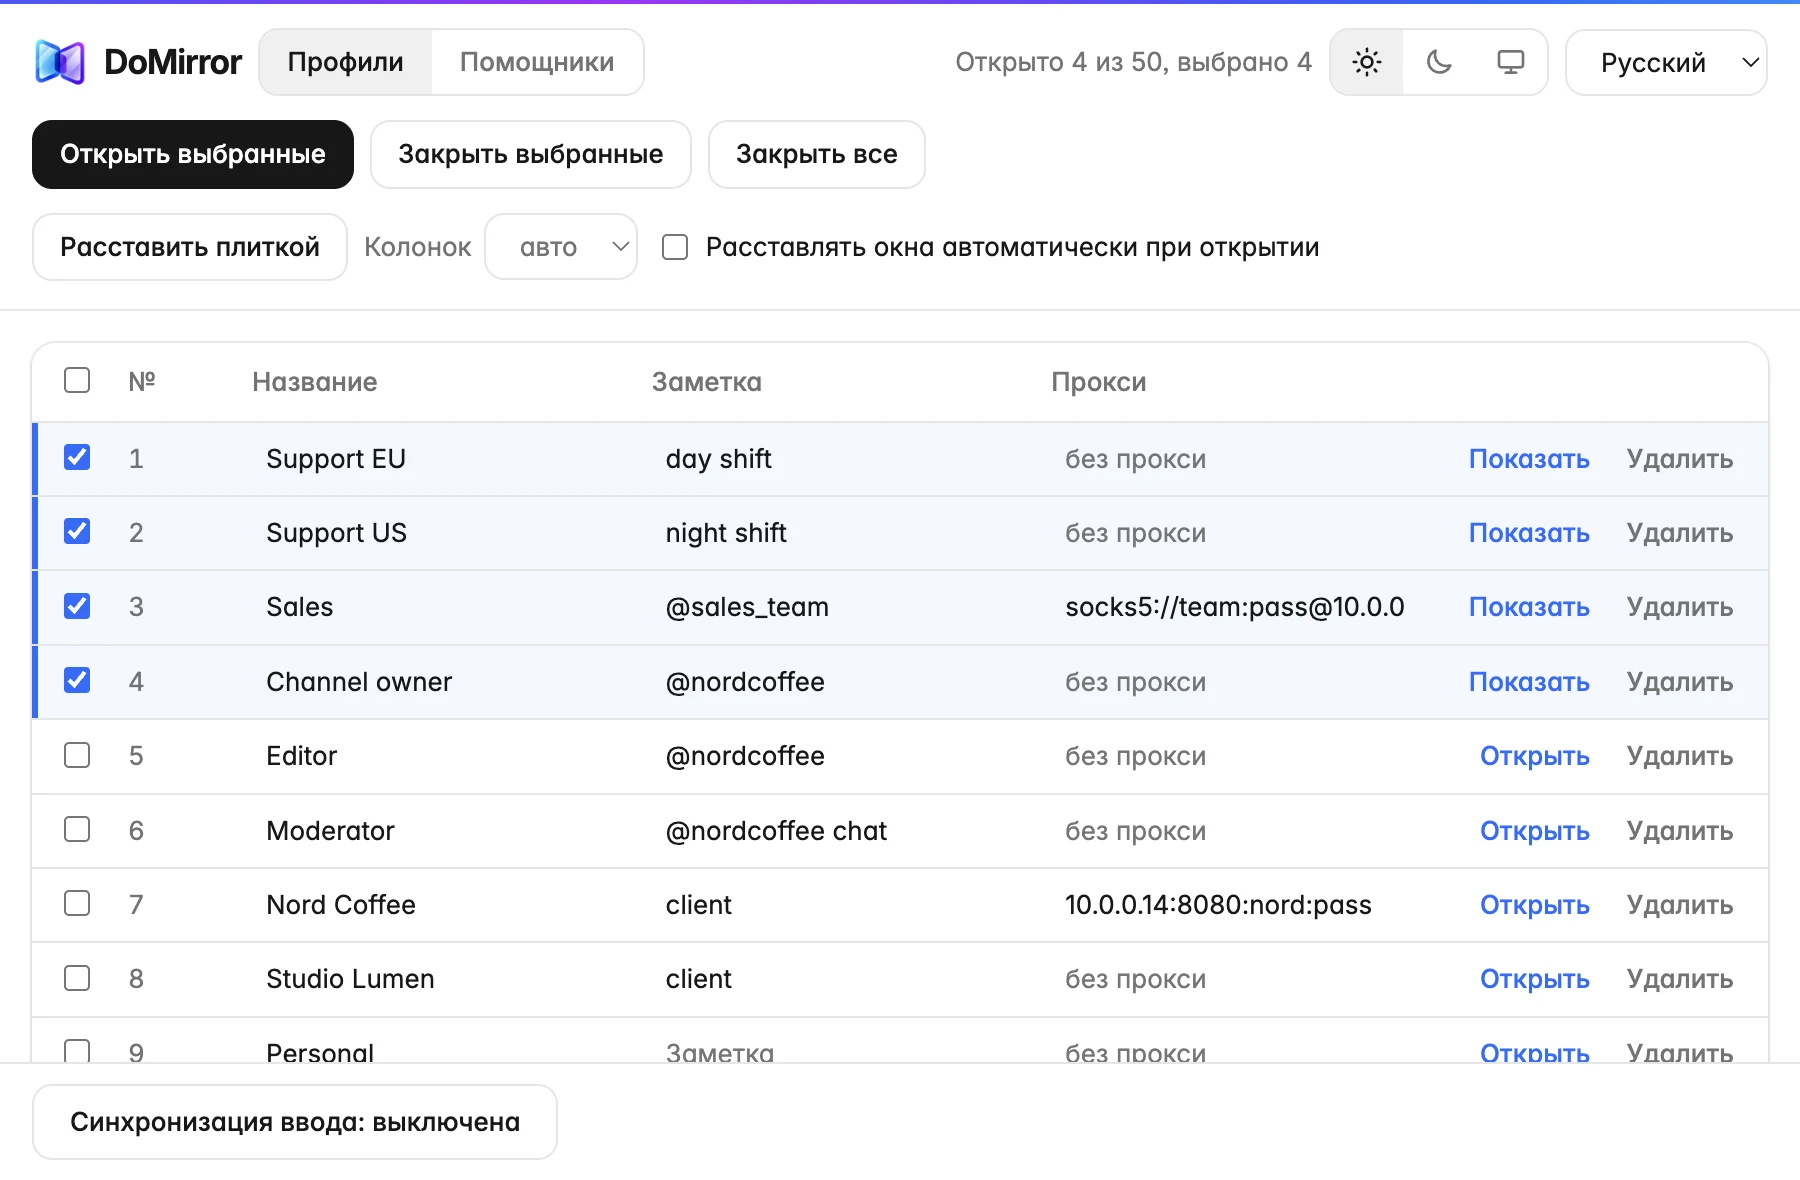Uncheck the Sales row checkbox
1800x1180 pixels.
77,606
